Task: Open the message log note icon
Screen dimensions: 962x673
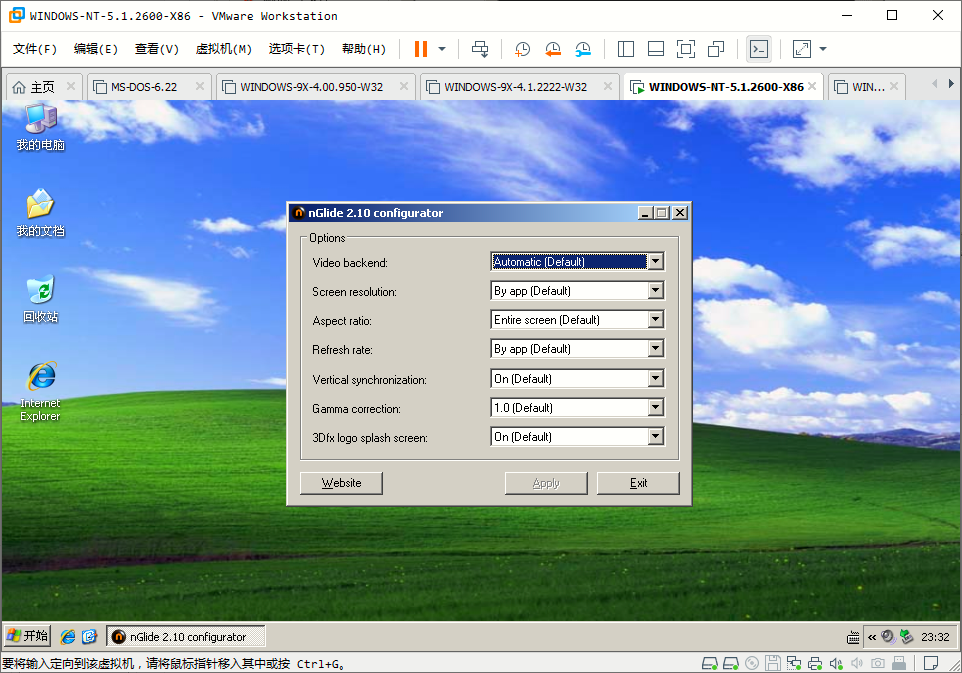Action: click(x=931, y=663)
